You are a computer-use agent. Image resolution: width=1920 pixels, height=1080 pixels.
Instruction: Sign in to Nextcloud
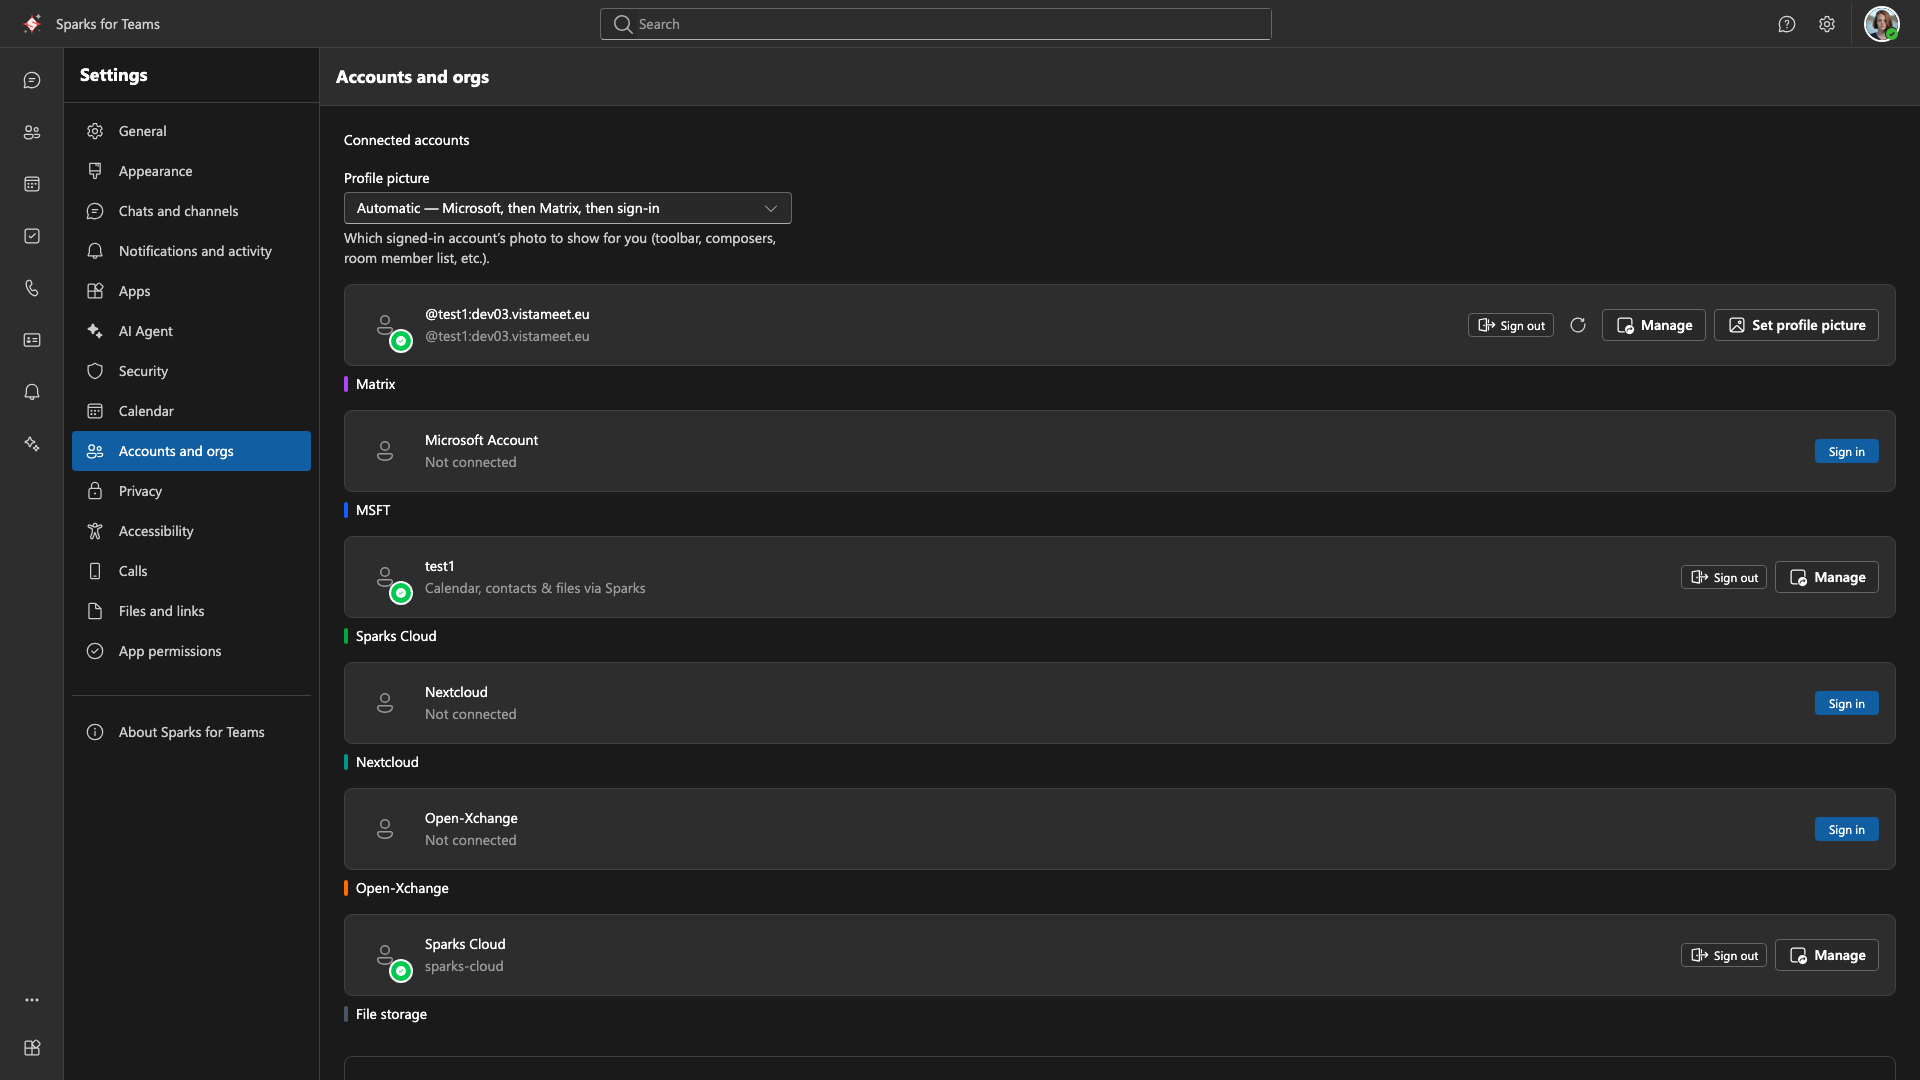(x=1846, y=703)
